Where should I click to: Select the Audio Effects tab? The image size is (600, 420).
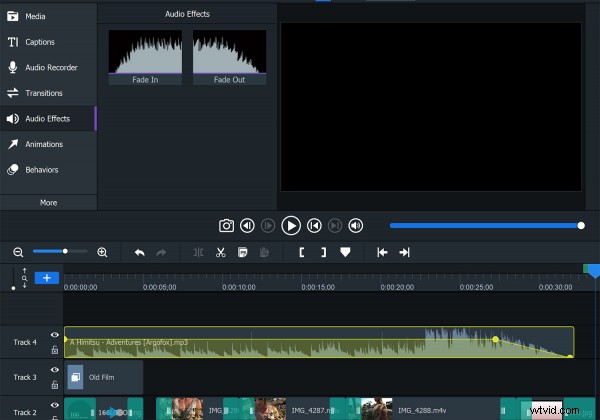[x=48, y=119]
